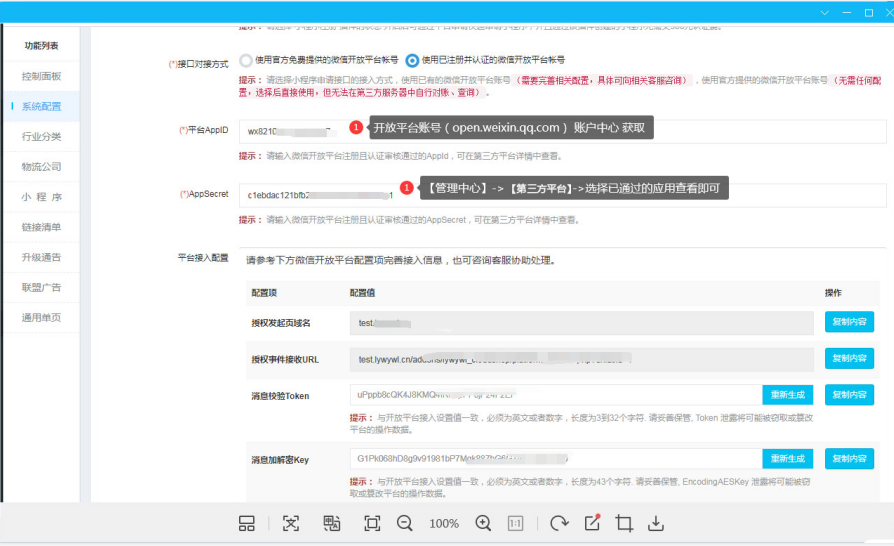This screenshot has height=546, width=894.
Task: Open 联盟广告 in the sidebar
Action: click(x=41, y=287)
